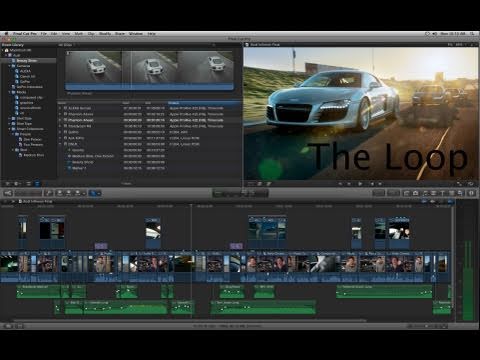
Task: Open the Modify menu
Action: tap(105, 34)
